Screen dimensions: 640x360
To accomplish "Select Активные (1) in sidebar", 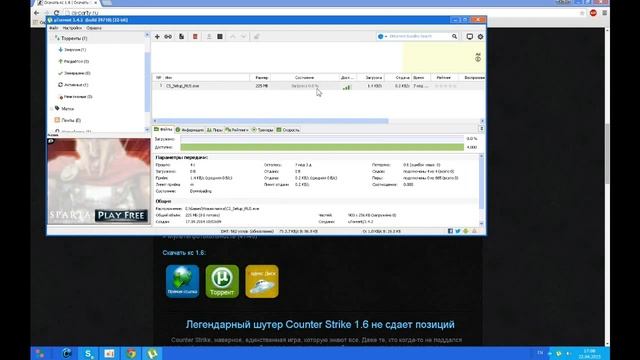I will 73,85.
